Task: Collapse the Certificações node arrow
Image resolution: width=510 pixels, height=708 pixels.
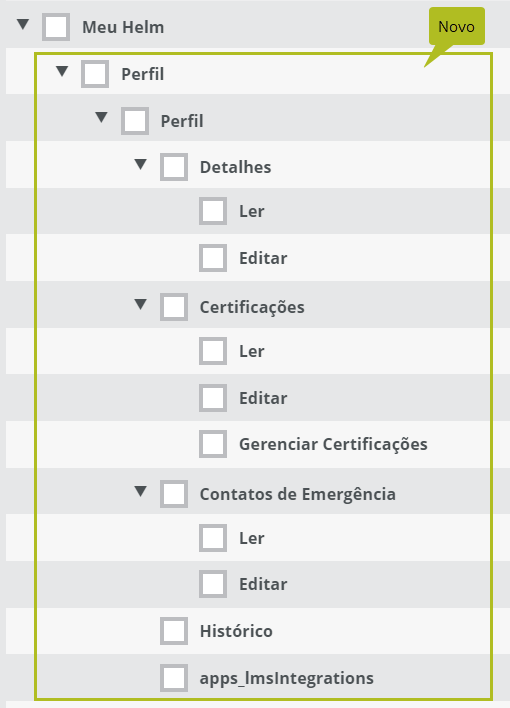Action: [x=140, y=304]
